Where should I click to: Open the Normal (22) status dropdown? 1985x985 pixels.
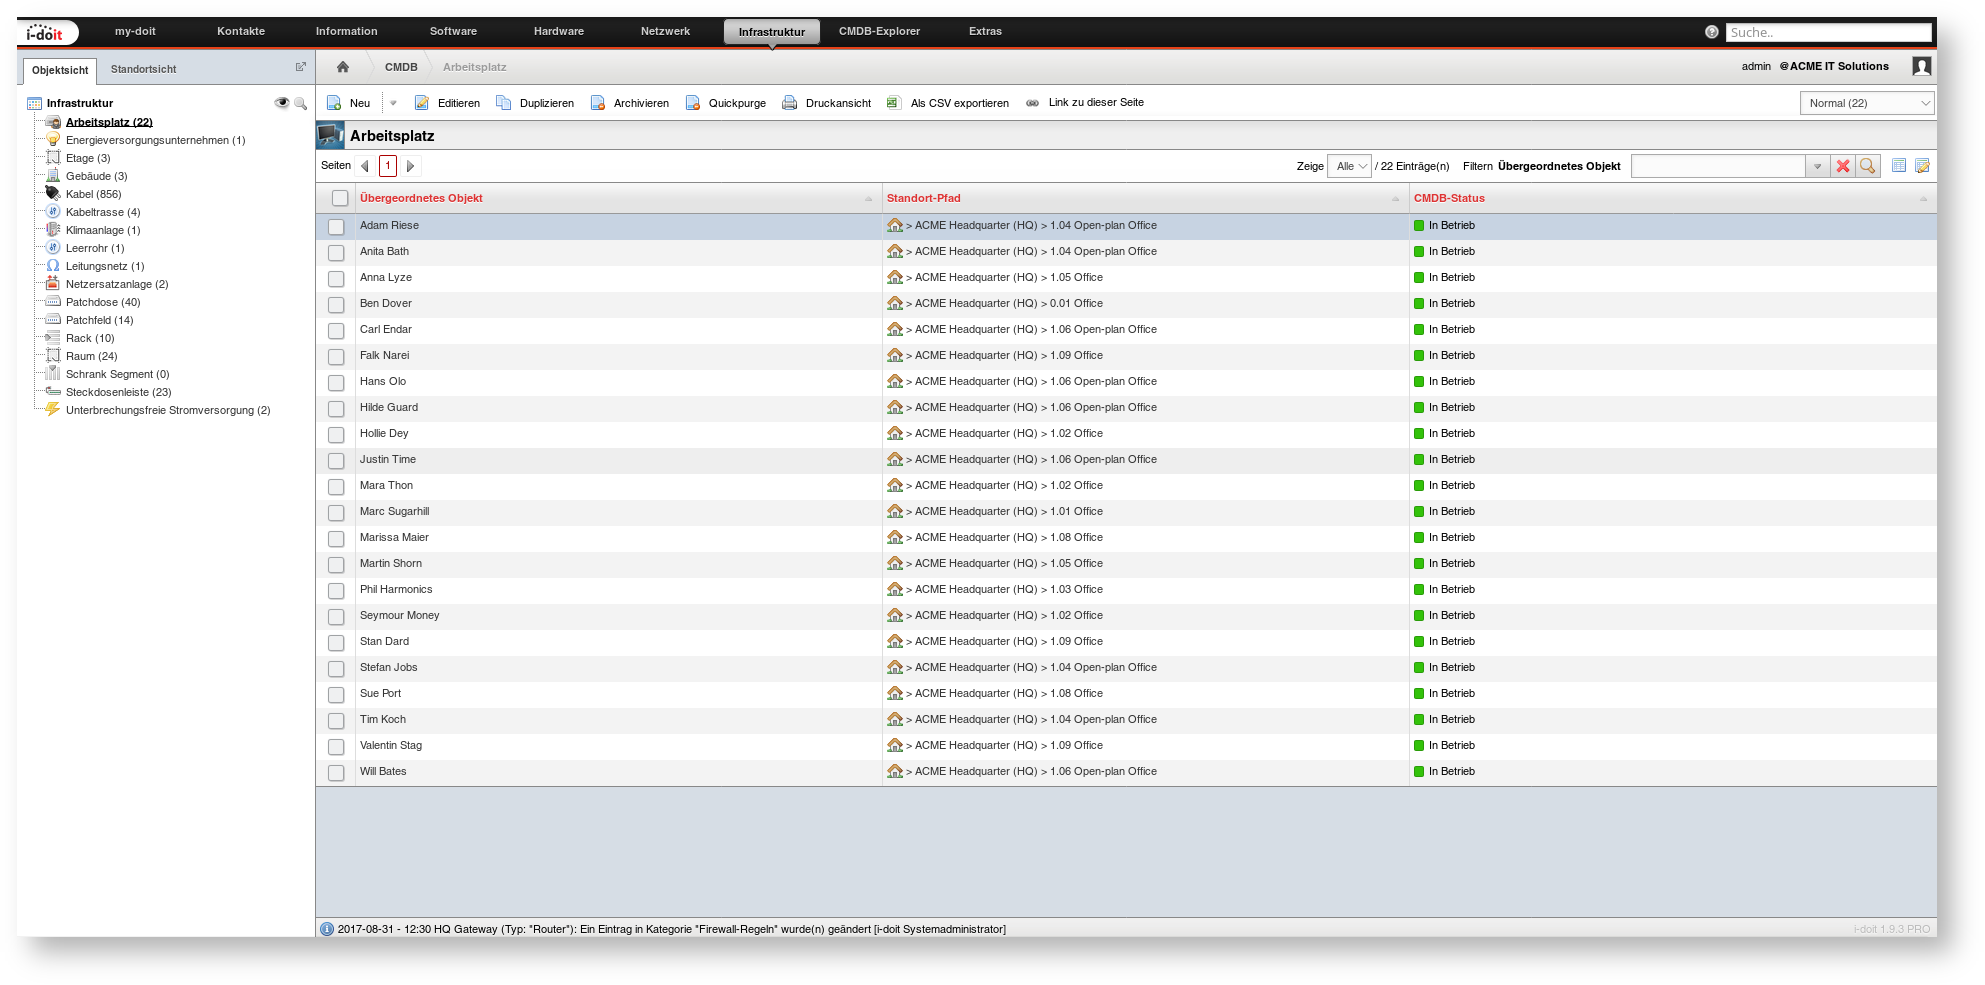[1866, 103]
